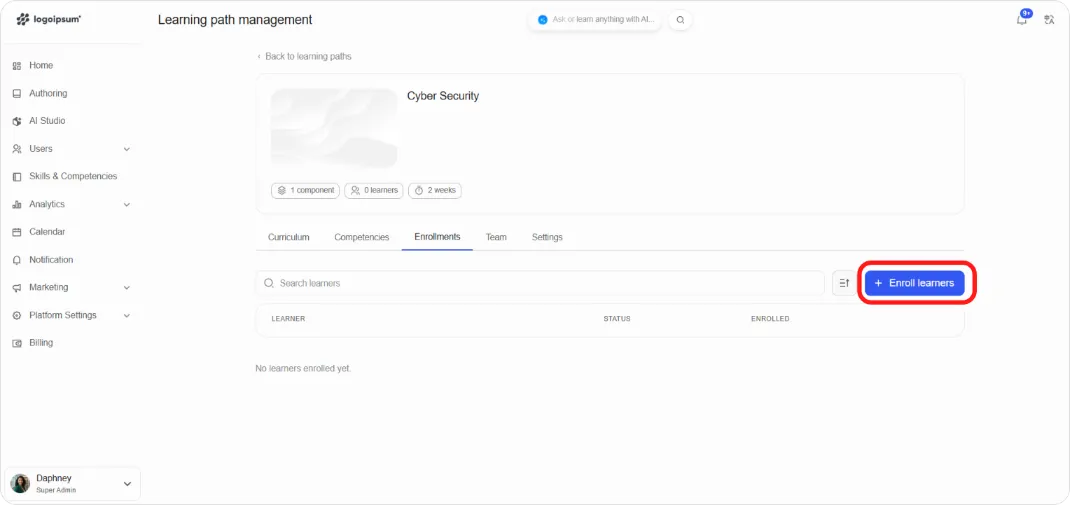
Task: Click the logoipsum logo
Action: 48,19
